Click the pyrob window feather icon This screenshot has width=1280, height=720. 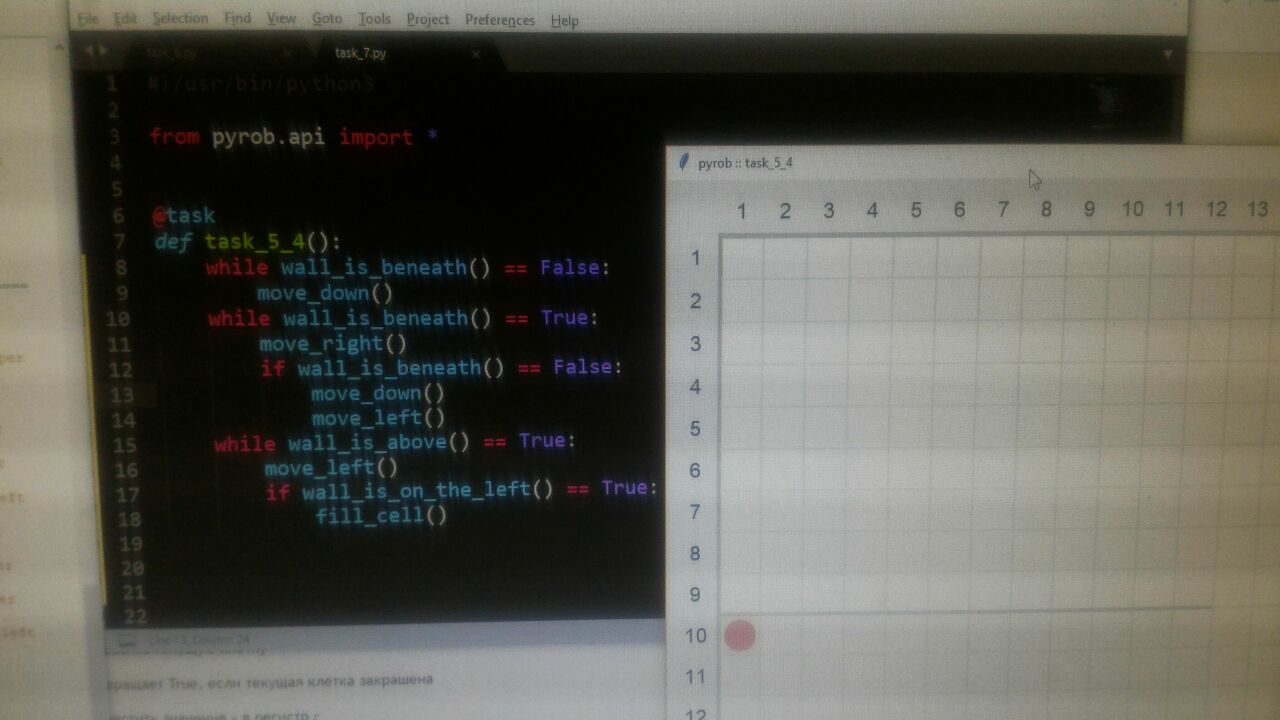[684, 162]
